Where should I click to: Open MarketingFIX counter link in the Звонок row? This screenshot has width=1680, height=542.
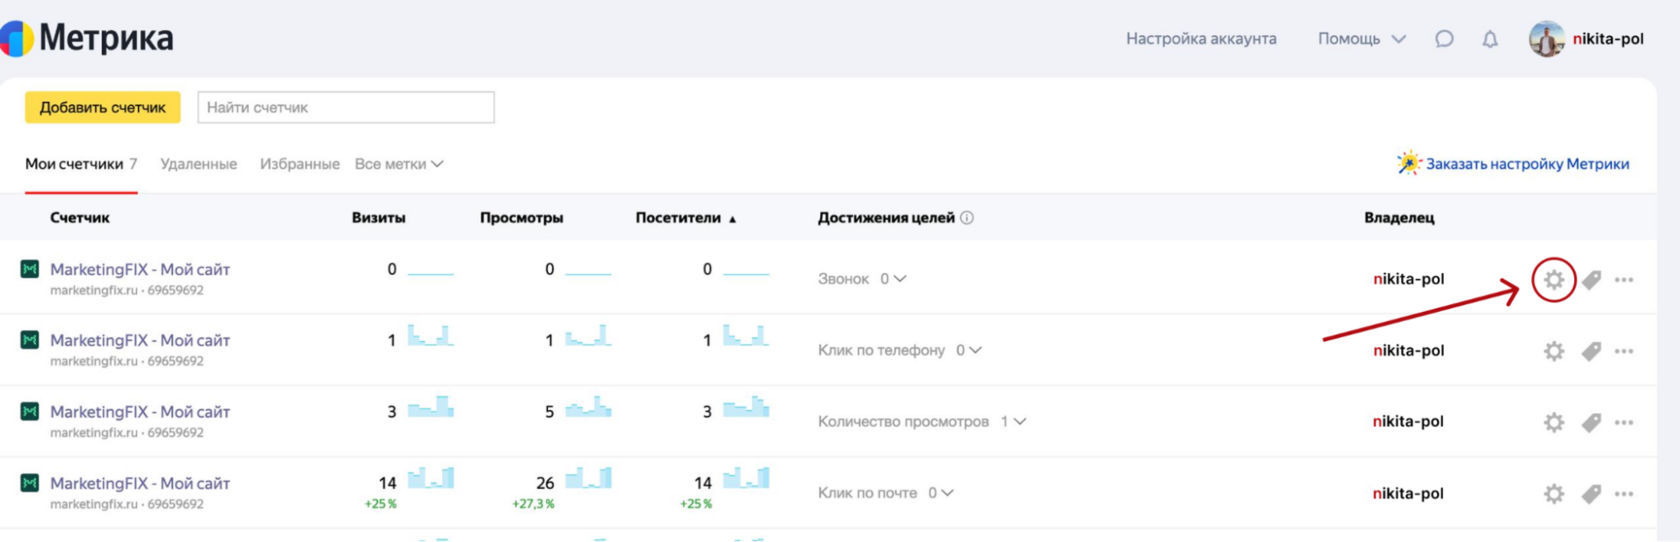(x=140, y=269)
